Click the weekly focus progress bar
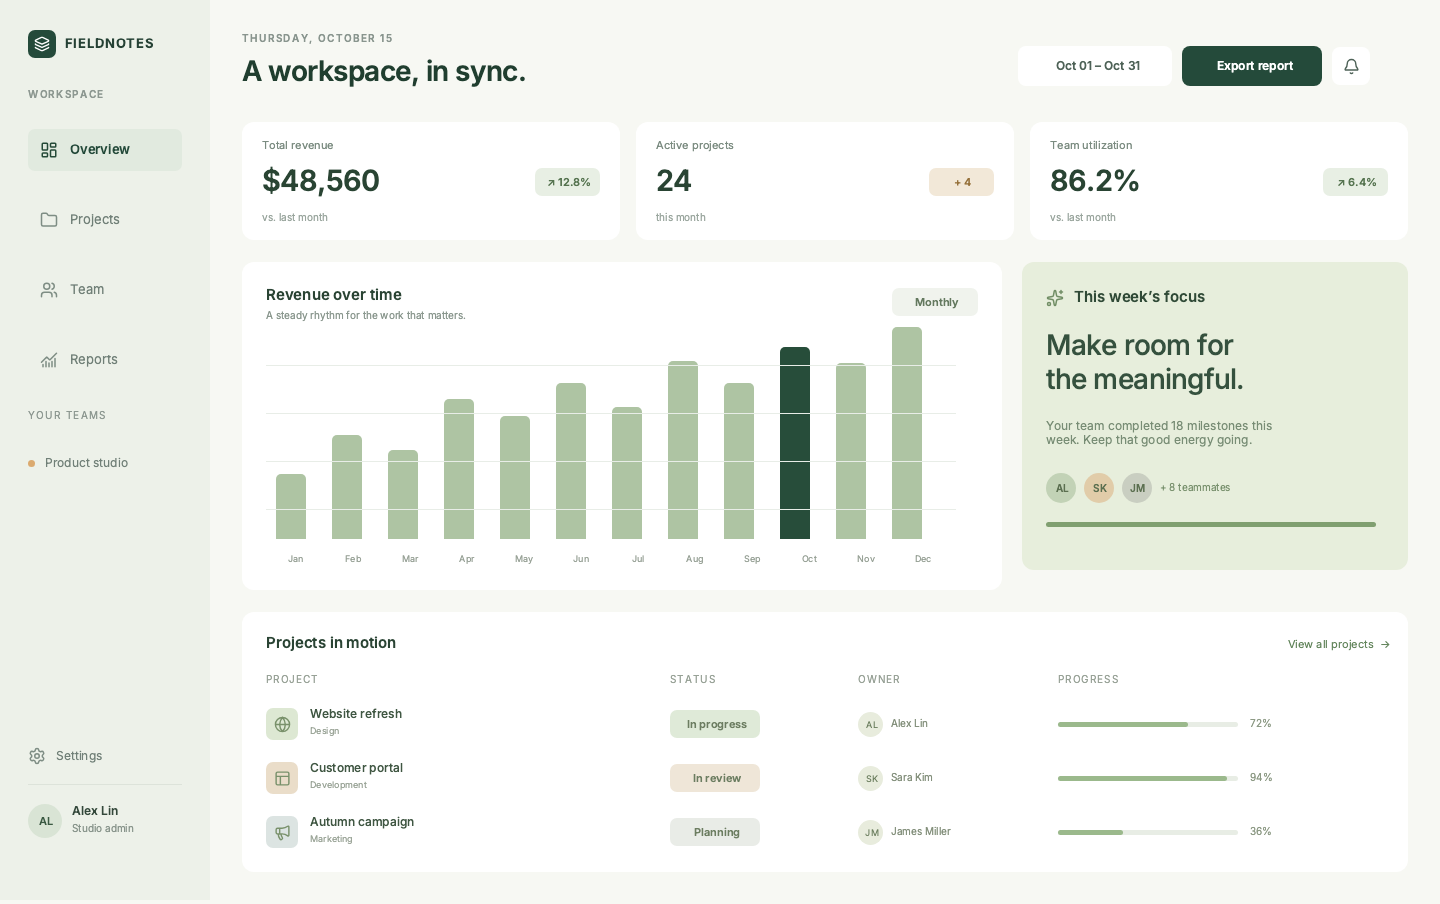Screen dimensions: 1440x904 (x=1211, y=524)
